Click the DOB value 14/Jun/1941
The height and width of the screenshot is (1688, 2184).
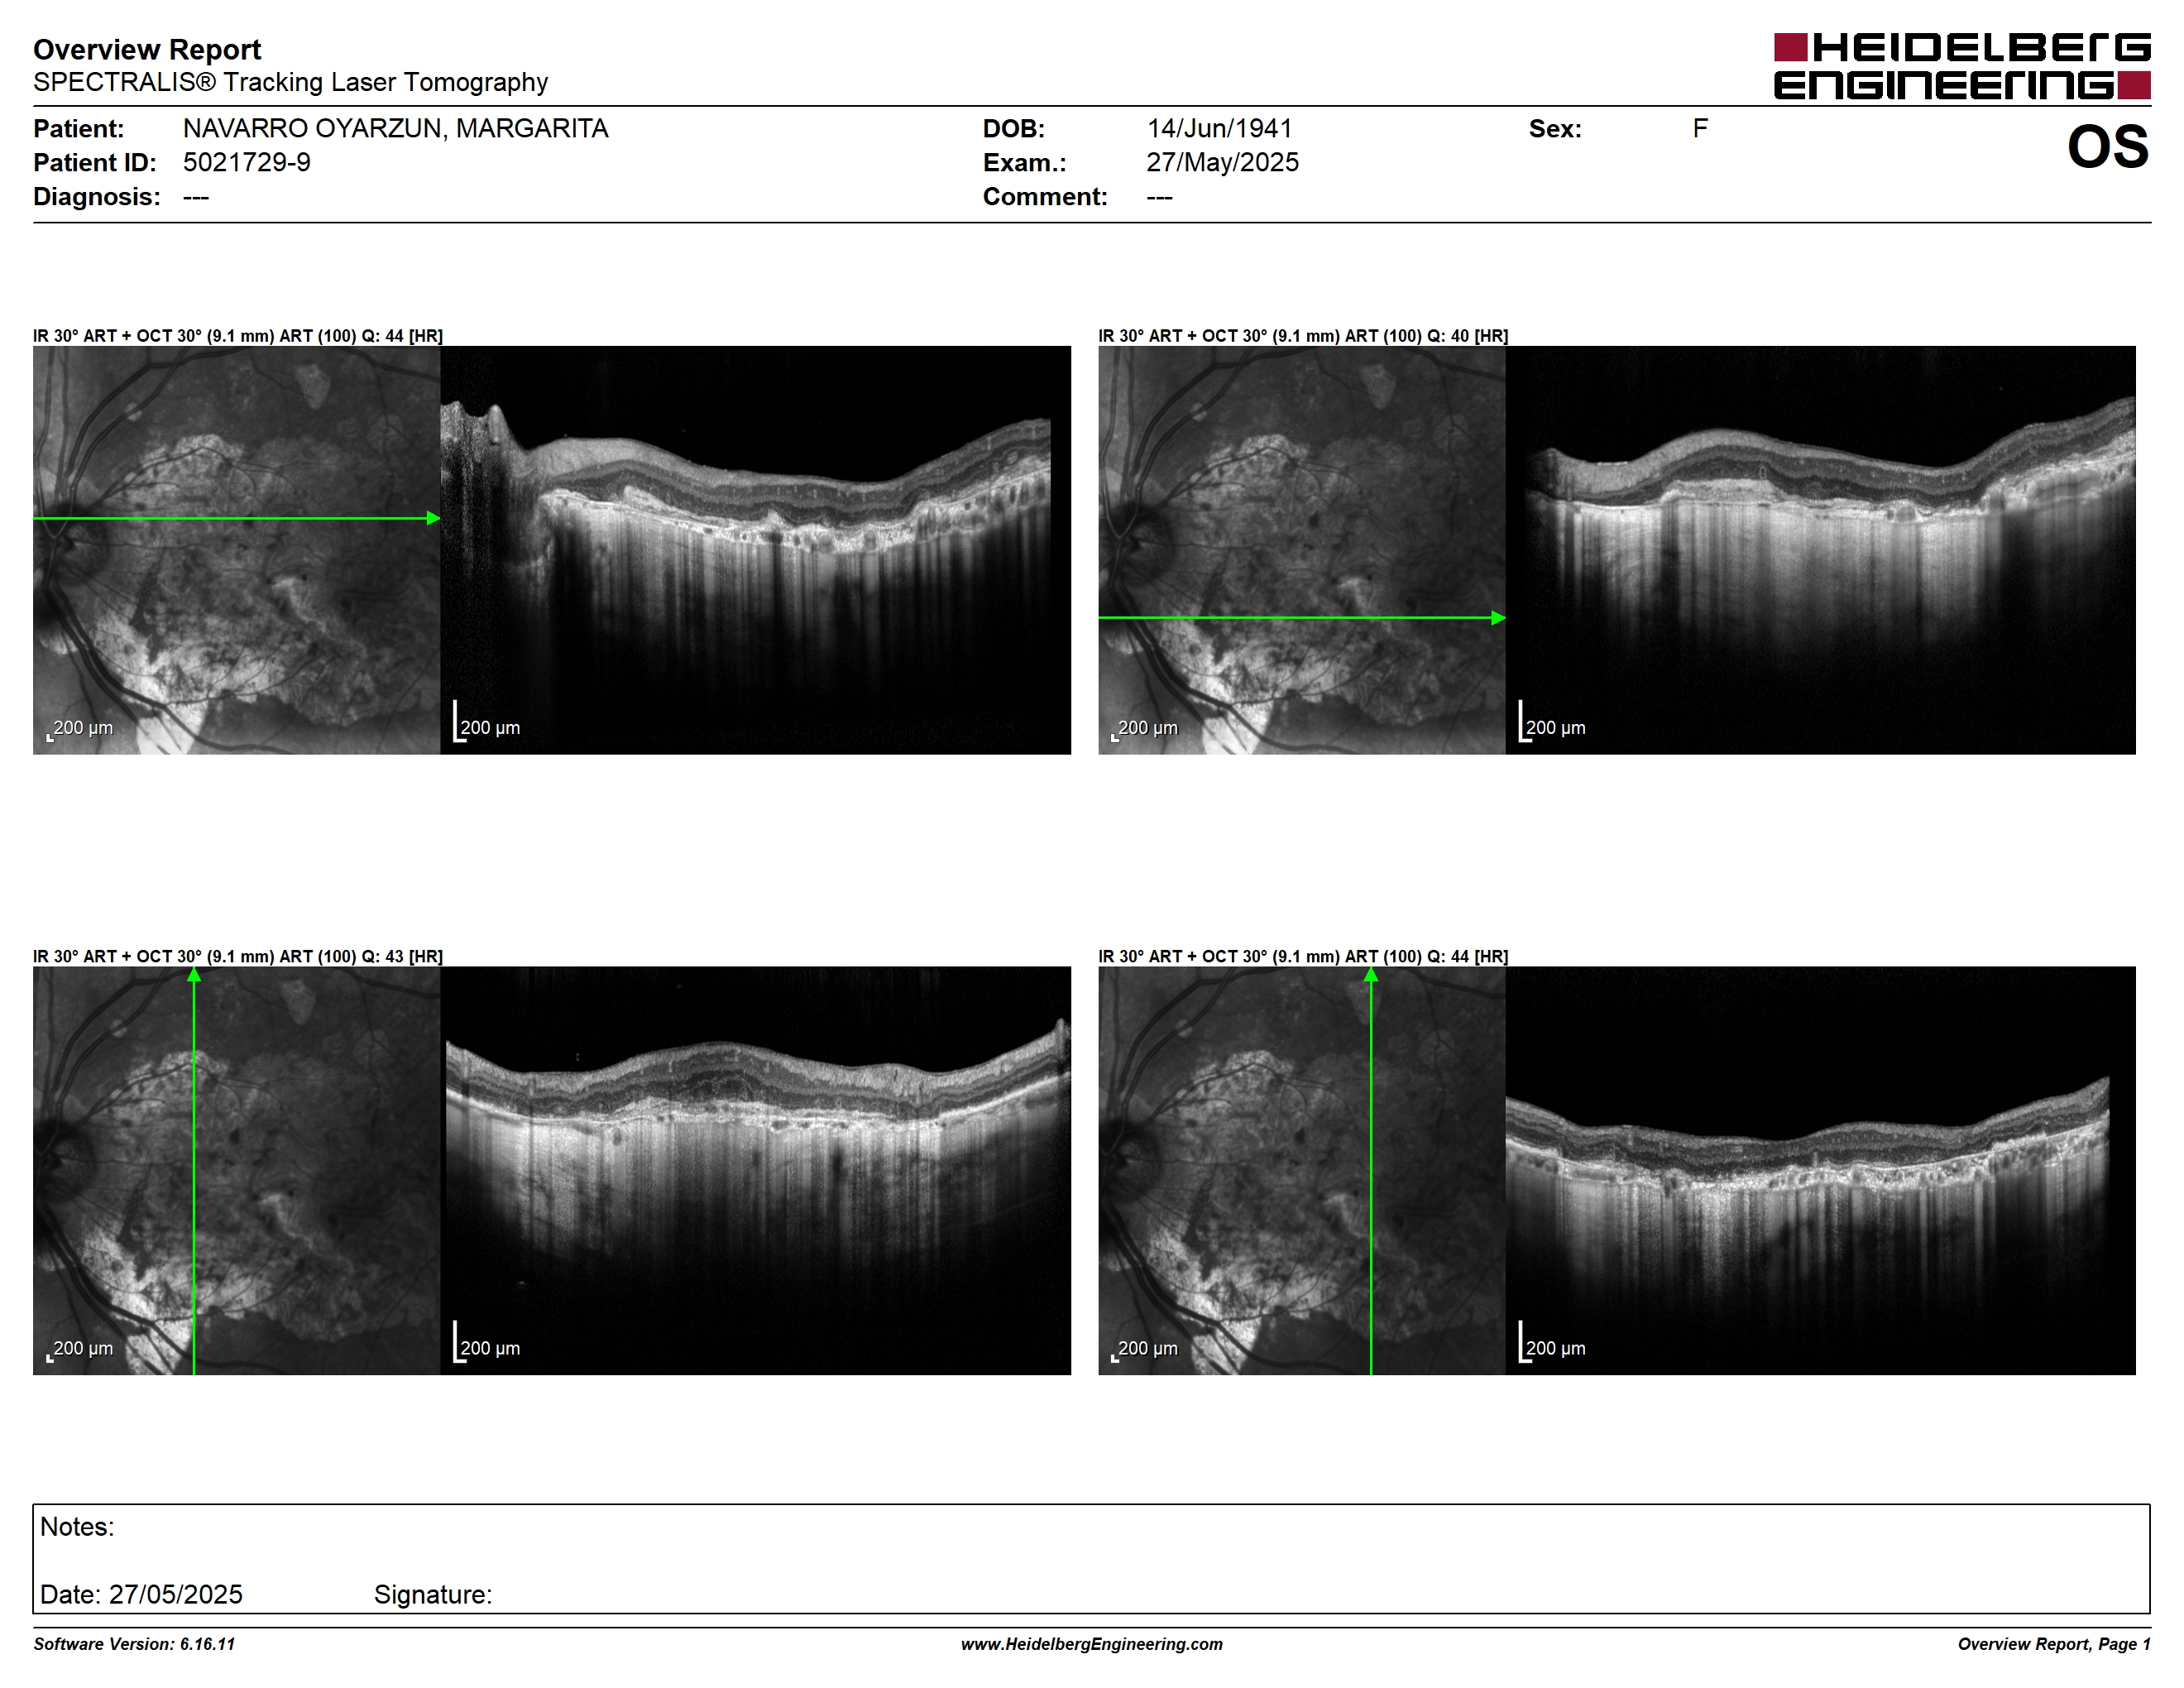(1219, 129)
